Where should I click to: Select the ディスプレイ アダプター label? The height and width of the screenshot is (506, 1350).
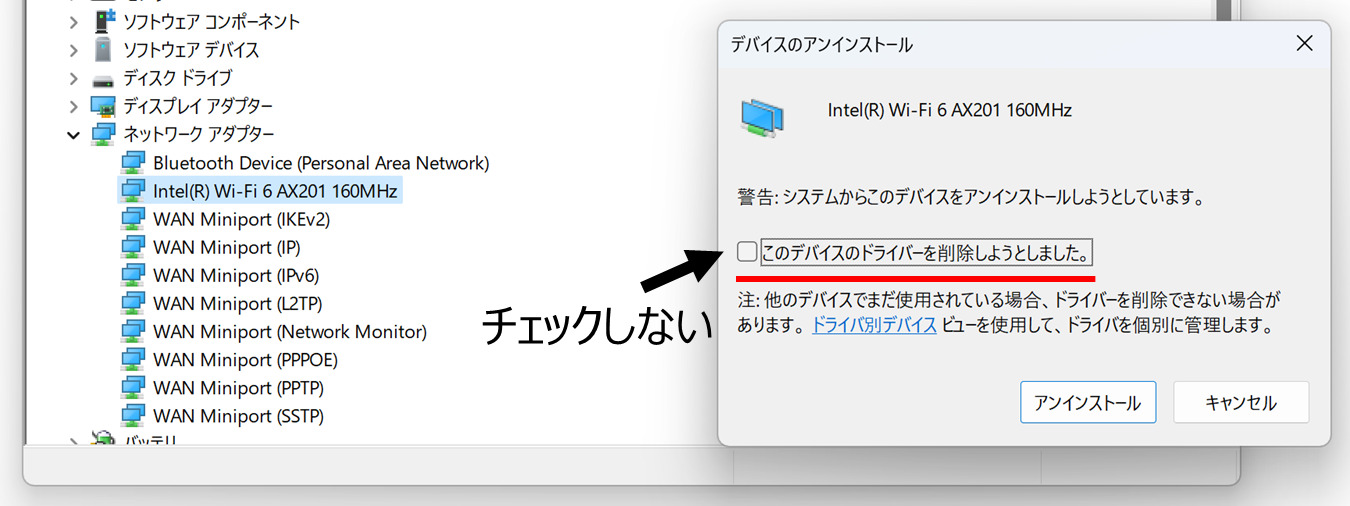coord(198,106)
